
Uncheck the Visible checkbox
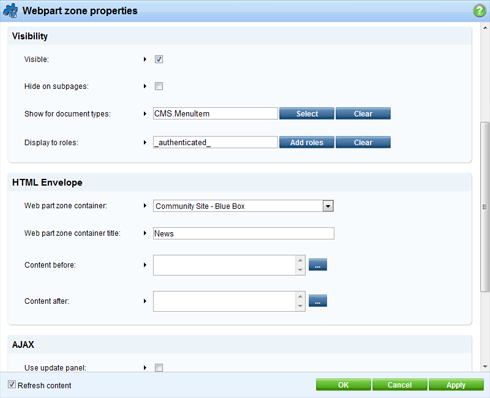[x=159, y=59]
